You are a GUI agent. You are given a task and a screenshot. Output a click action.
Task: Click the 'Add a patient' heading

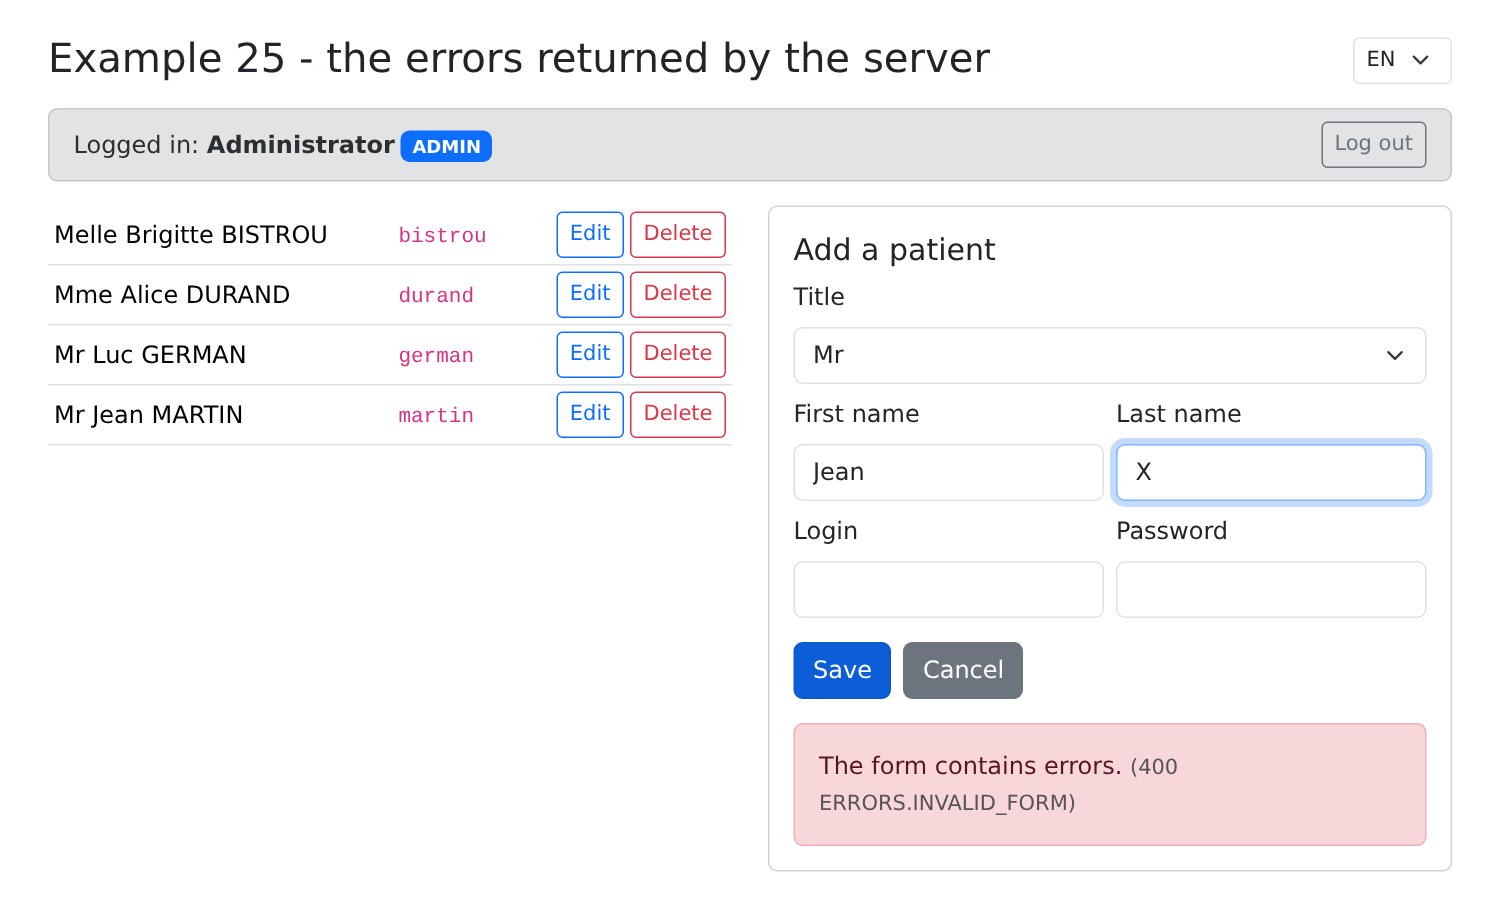pos(894,249)
